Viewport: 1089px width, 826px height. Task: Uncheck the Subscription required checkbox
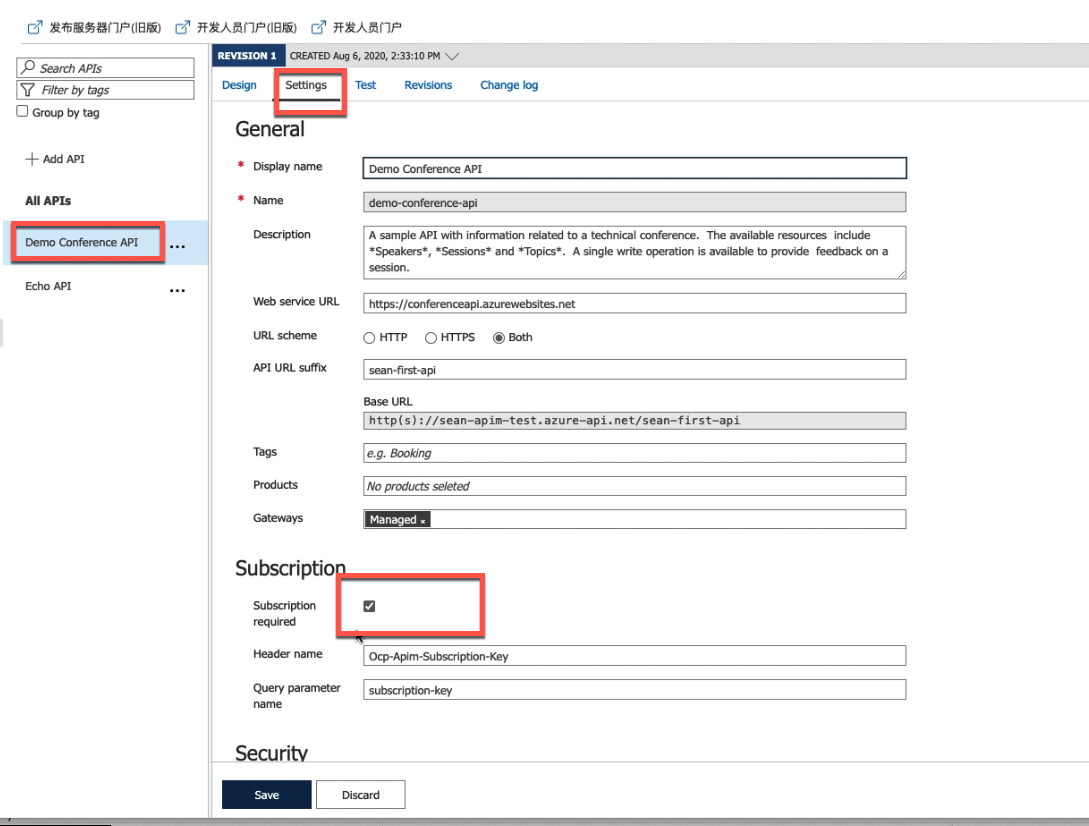[x=369, y=606]
